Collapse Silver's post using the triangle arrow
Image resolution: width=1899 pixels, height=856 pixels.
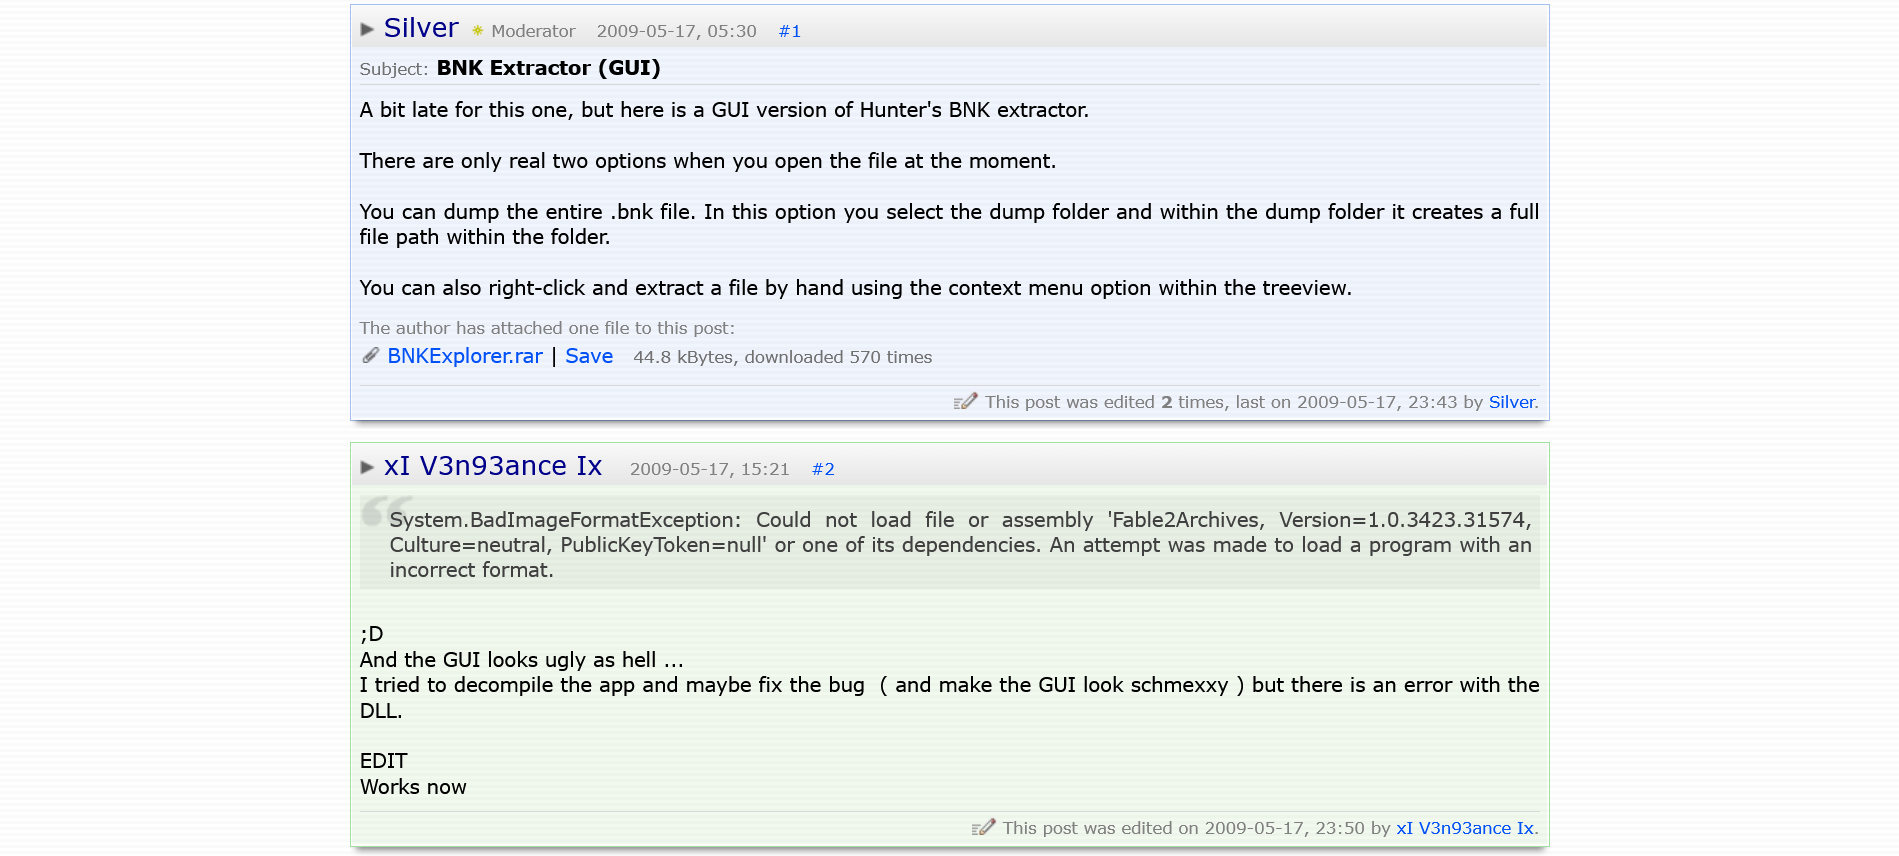click(367, 29)
